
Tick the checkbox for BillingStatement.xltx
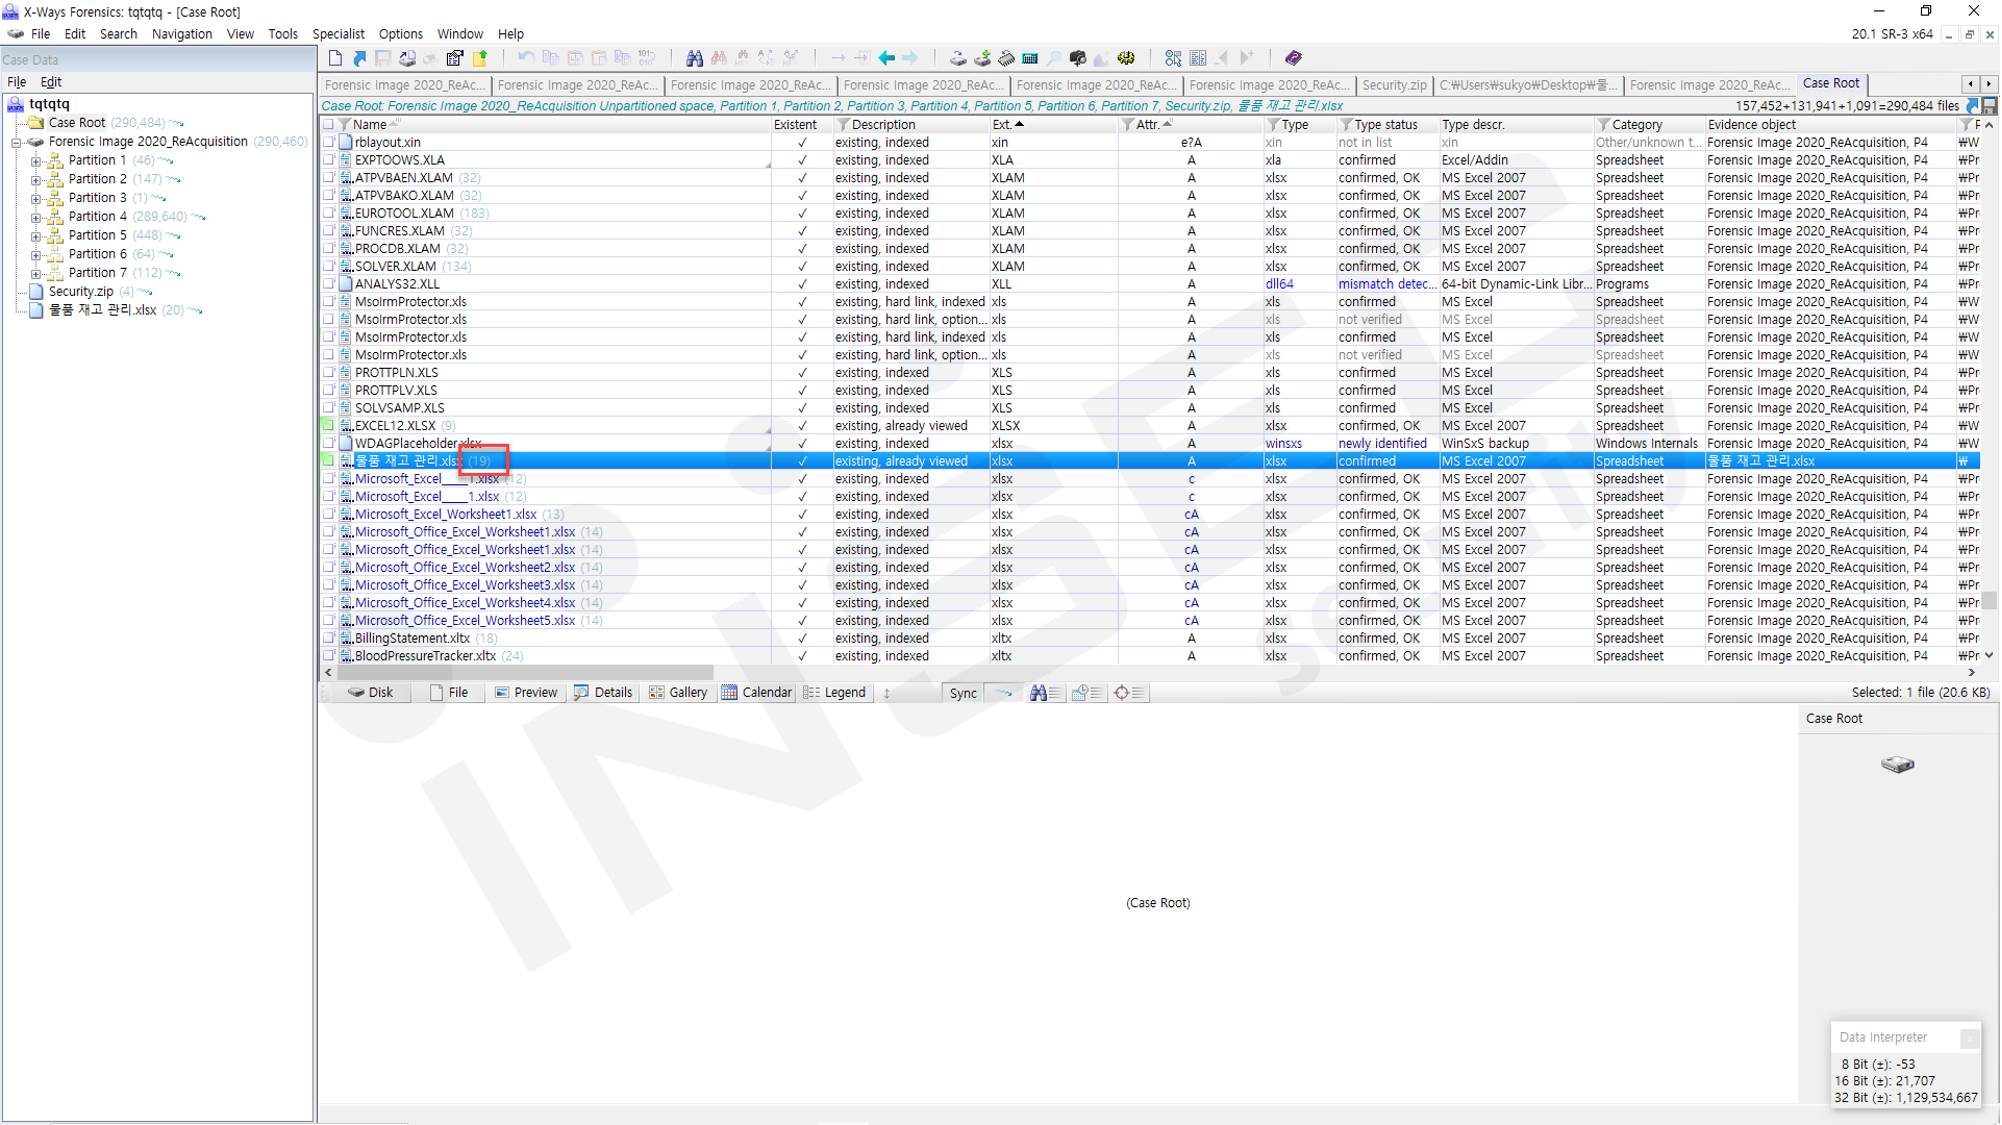329,638
